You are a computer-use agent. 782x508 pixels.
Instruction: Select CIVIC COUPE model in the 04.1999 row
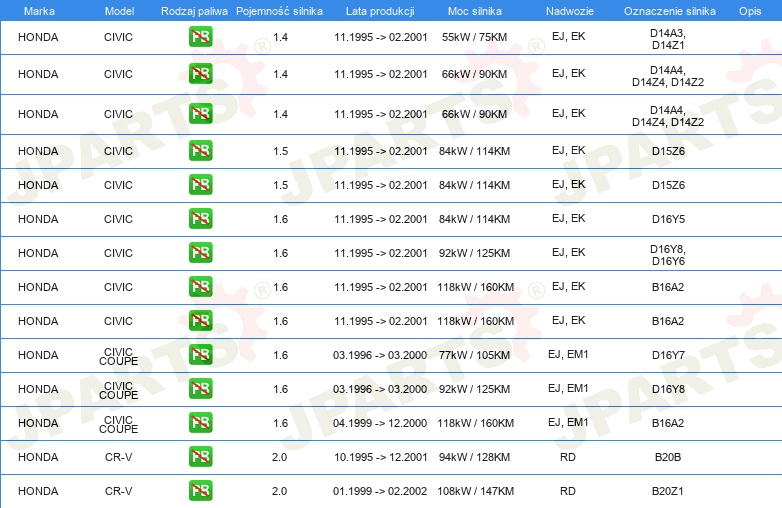[x=119, y=424]
